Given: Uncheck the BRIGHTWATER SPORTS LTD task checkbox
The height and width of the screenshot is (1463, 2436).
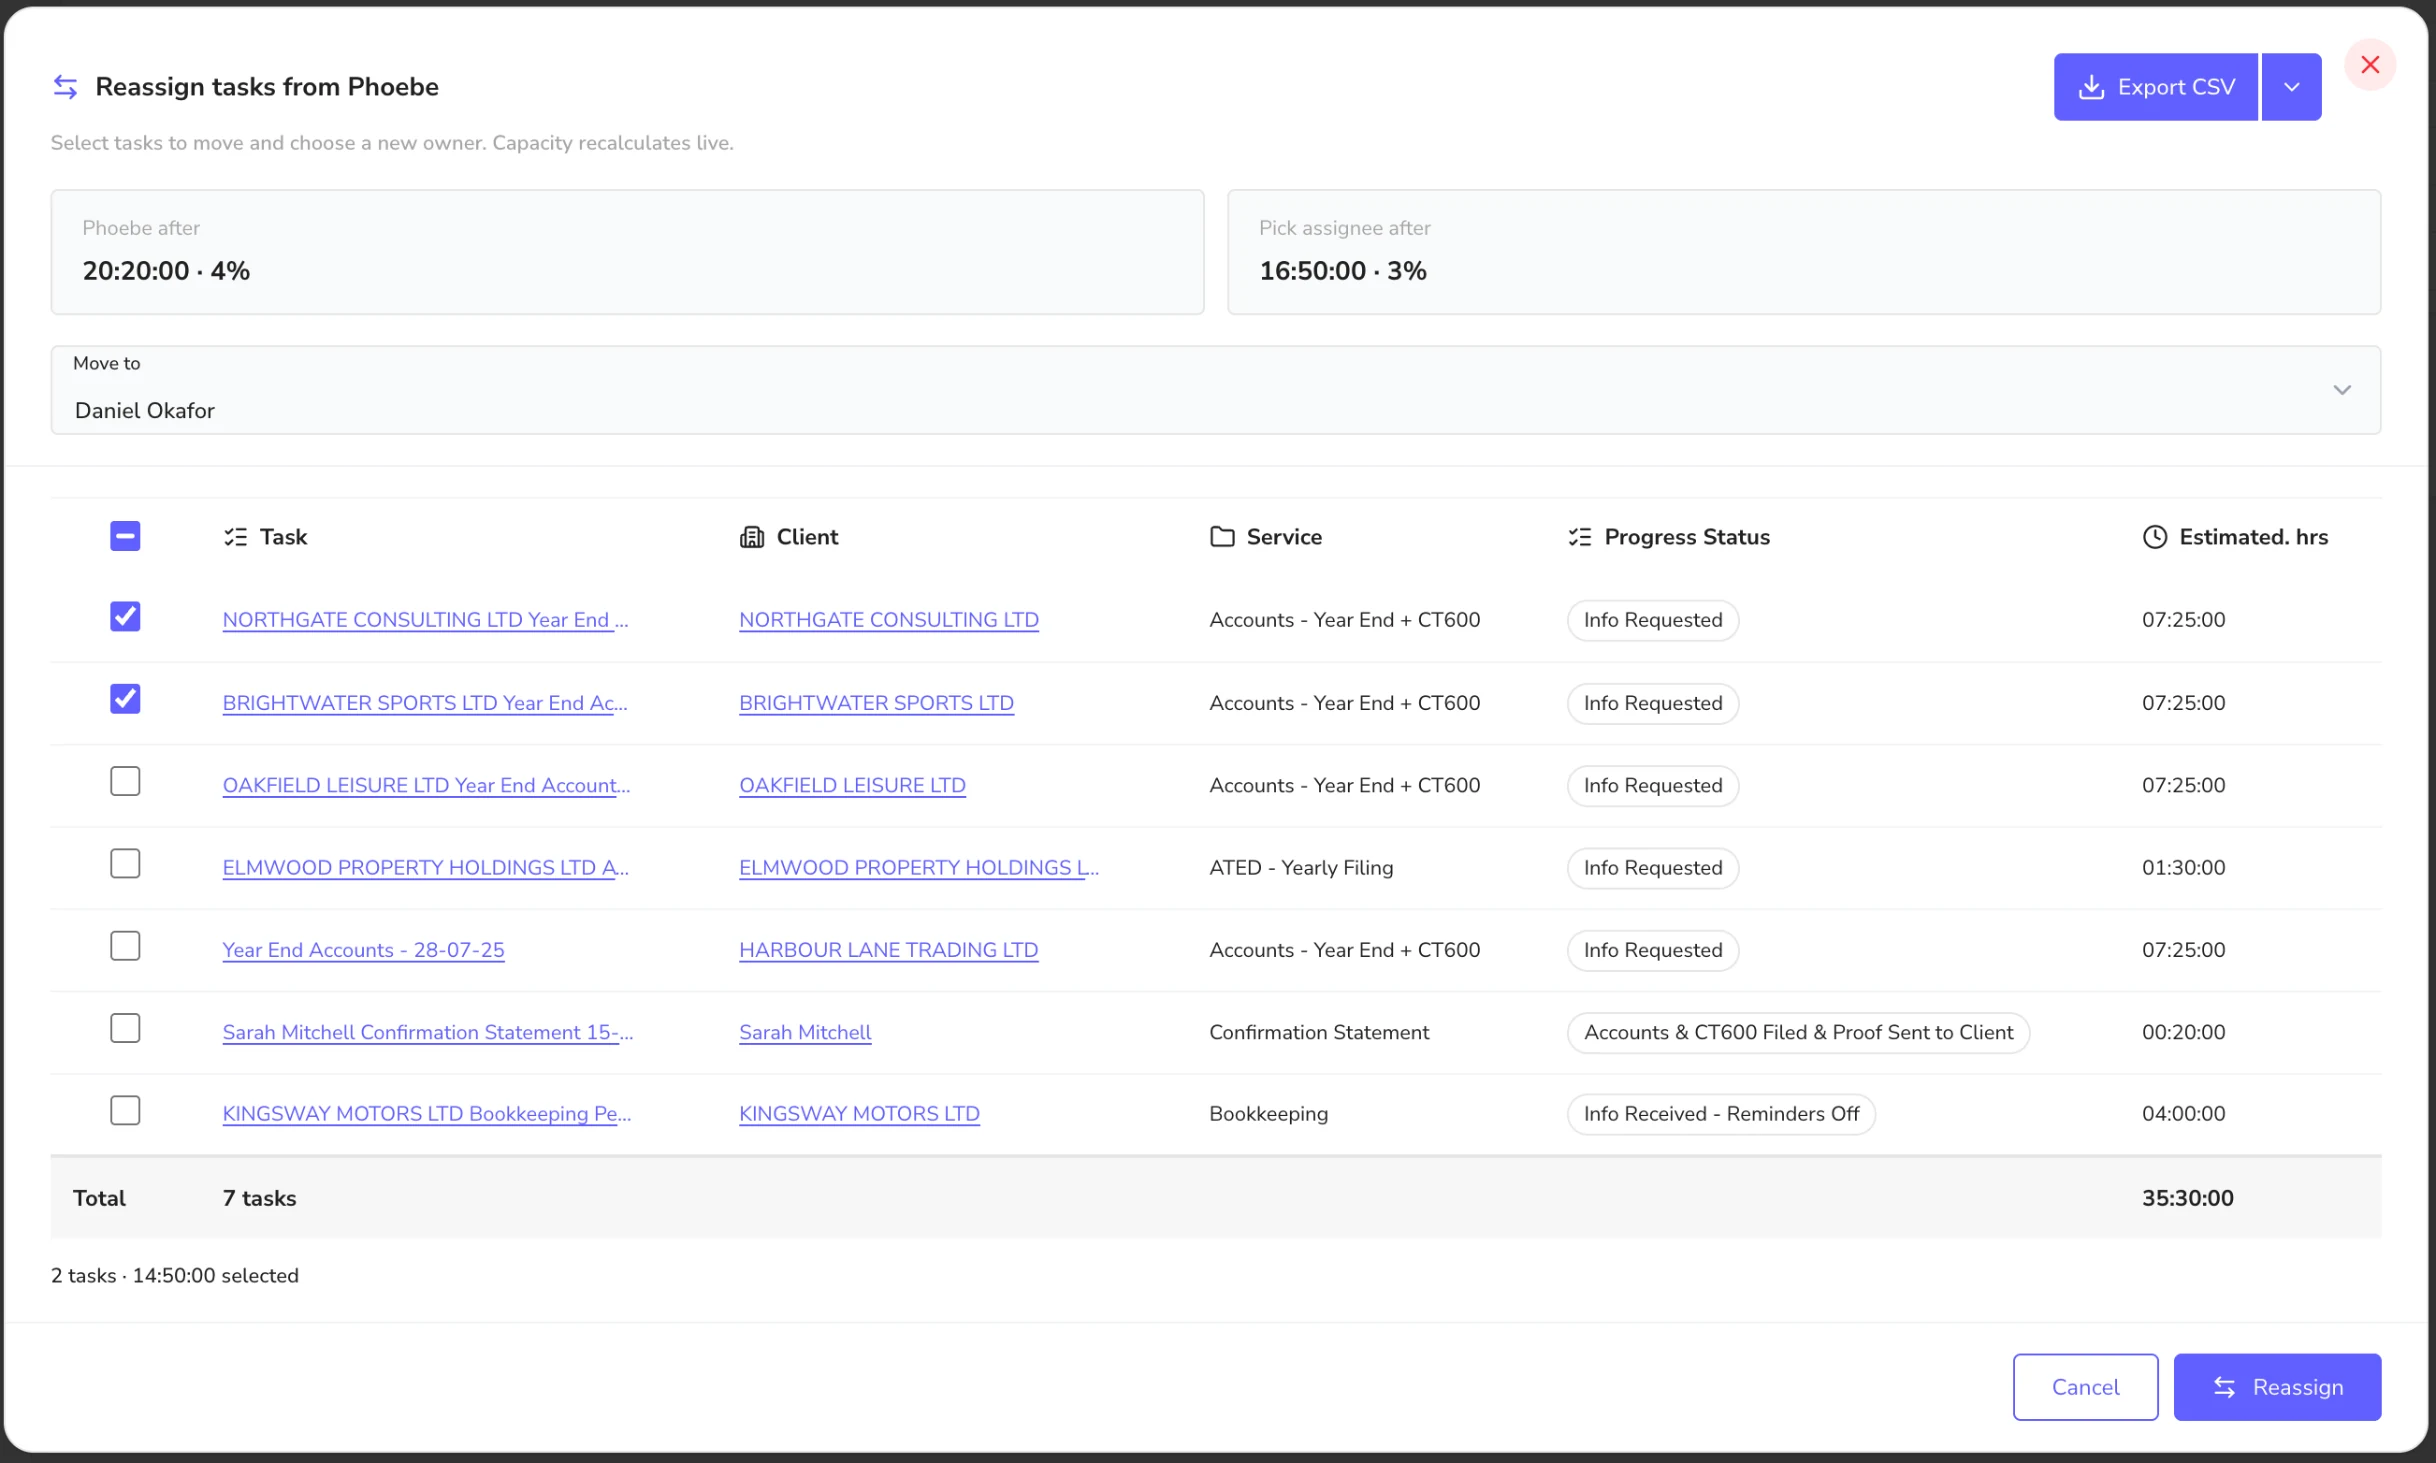Looking at the screenshot, I should (x=125, y=699).
